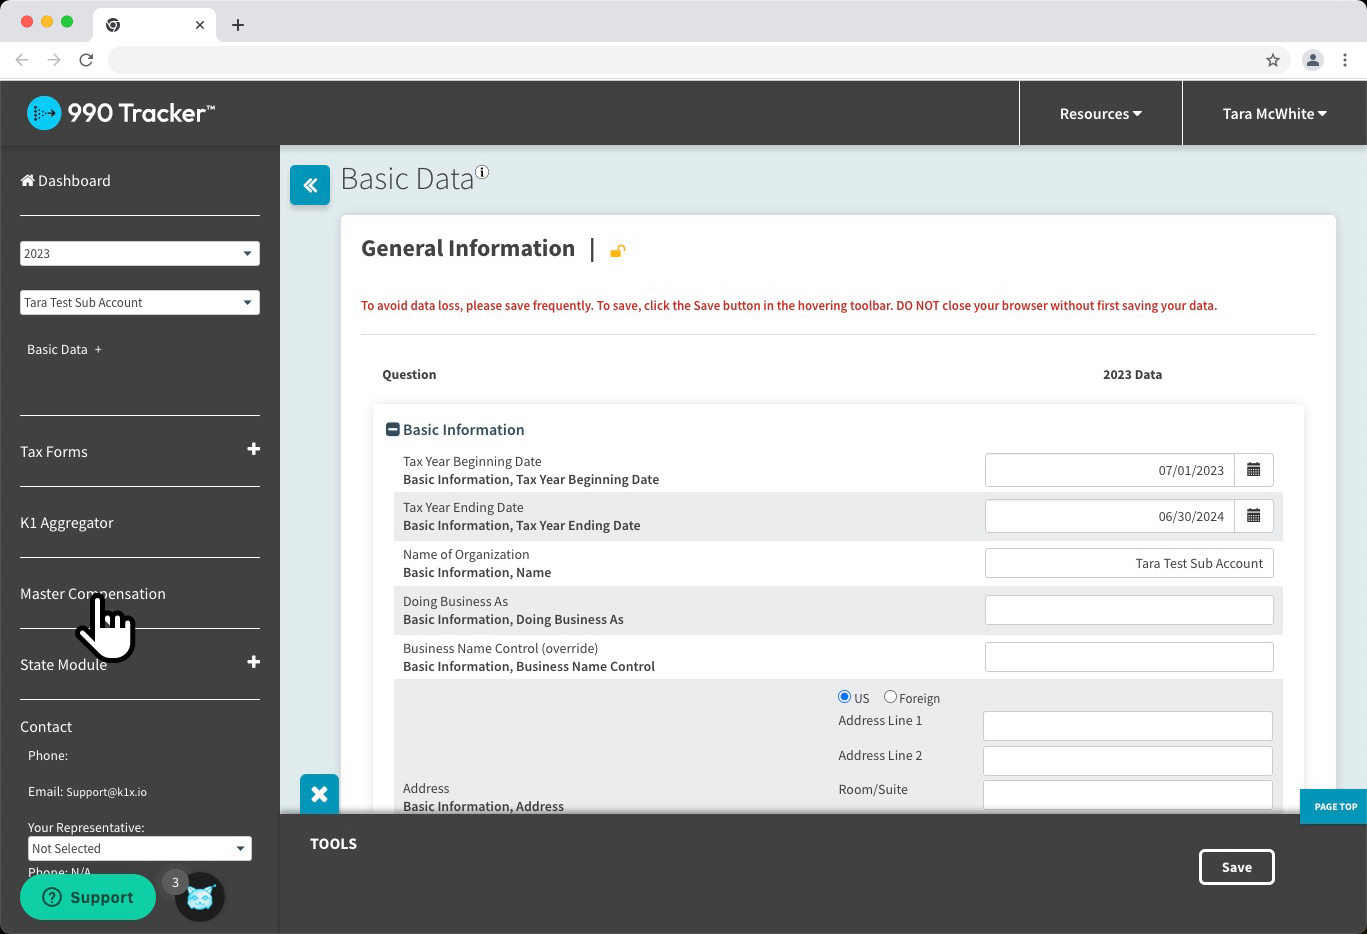Select the Foreign address radio button
The width and height of the screenshot is (1367, 934).
point(890,697)
